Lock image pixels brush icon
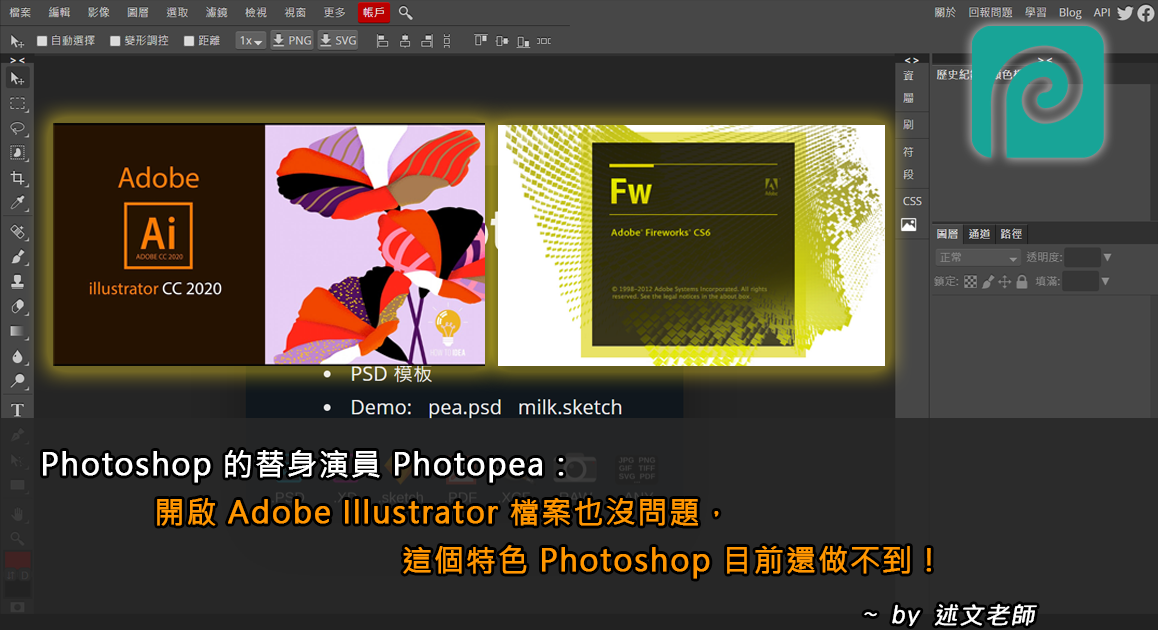The image size is (1158, 630). point(988,281)
